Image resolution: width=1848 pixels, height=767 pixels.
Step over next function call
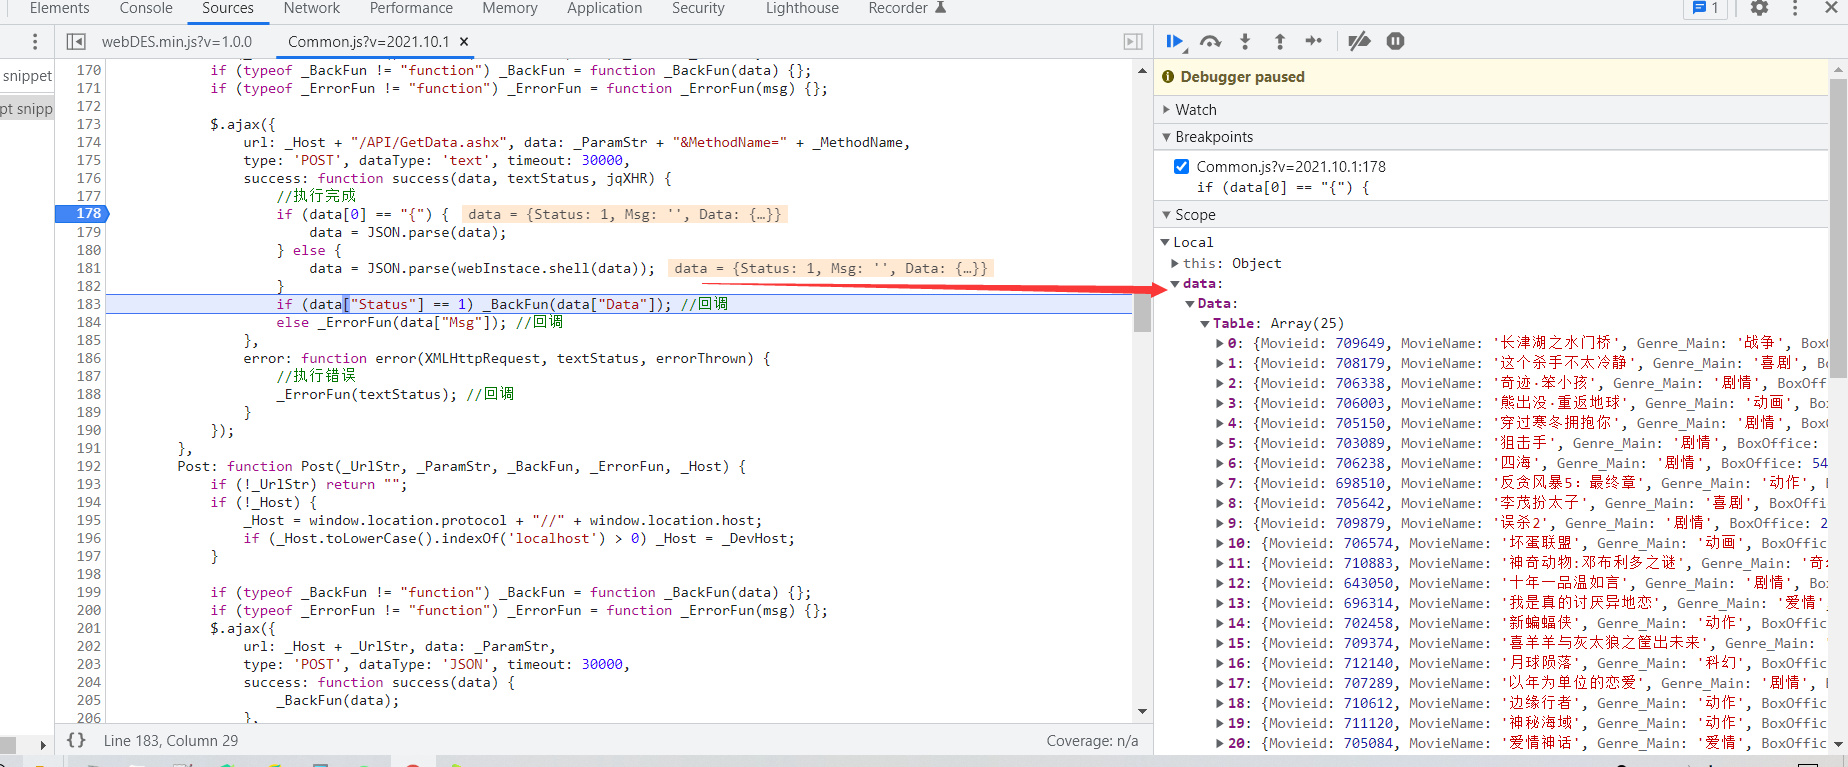pos(1211,41)
